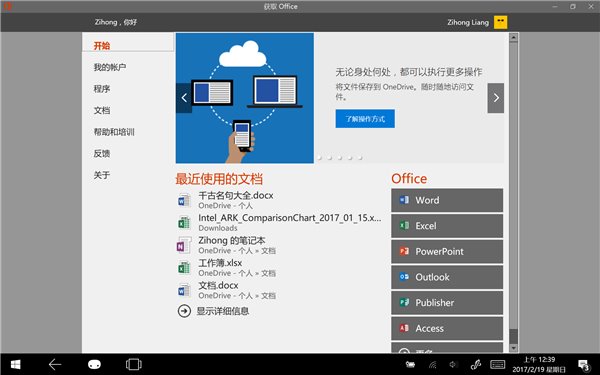The width and height of the screenshot is (600, 375).
Task: Click the Zihong Liang account name
Action: point(468,23)
